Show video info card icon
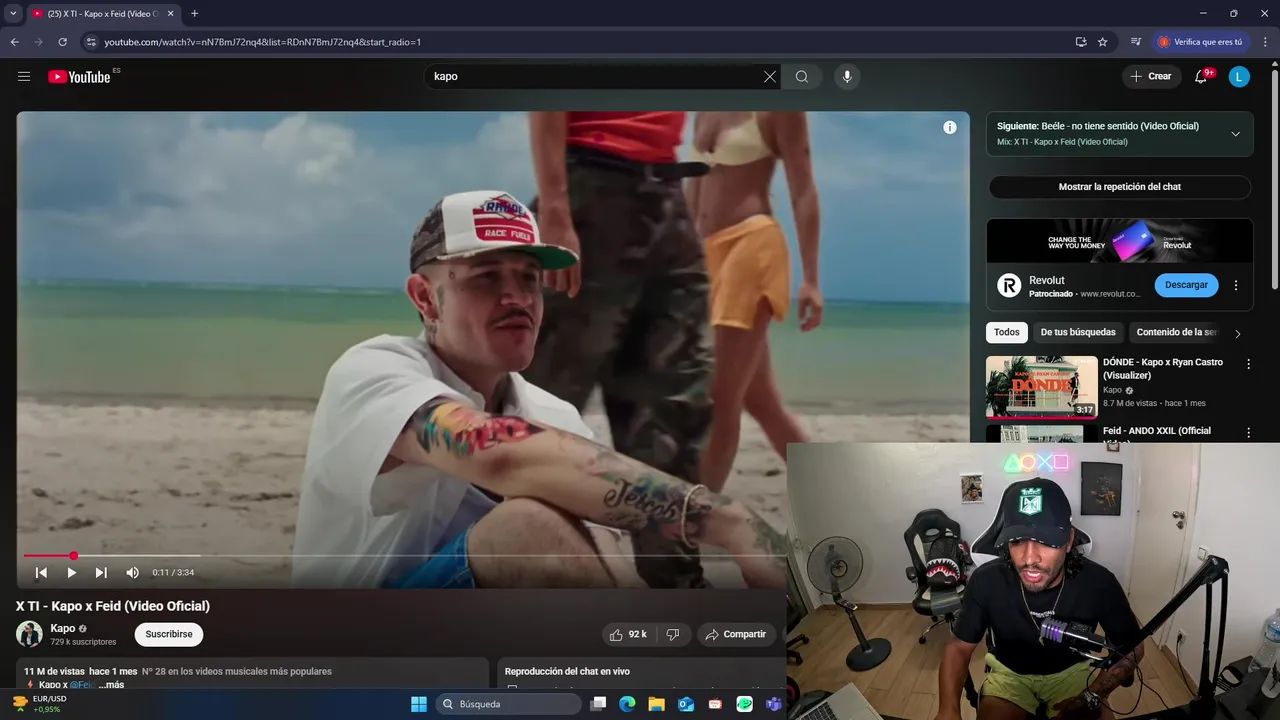The image size is (1280, 720). [x=950, y=127]
